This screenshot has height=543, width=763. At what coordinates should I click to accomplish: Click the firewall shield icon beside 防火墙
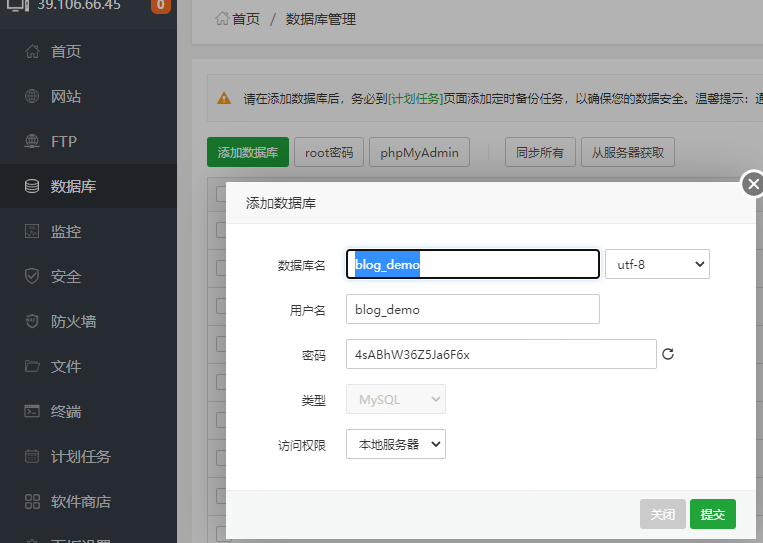point(32,321)
